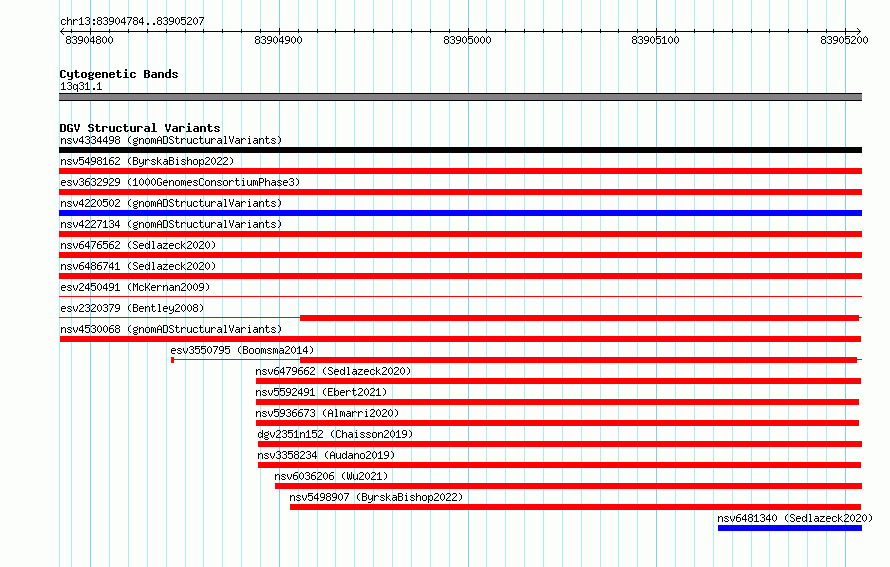This screenshot has height=567, width=890.
Task: Open nsv6481340 (Sedlazeck2020) label
Action: point(795,518)
